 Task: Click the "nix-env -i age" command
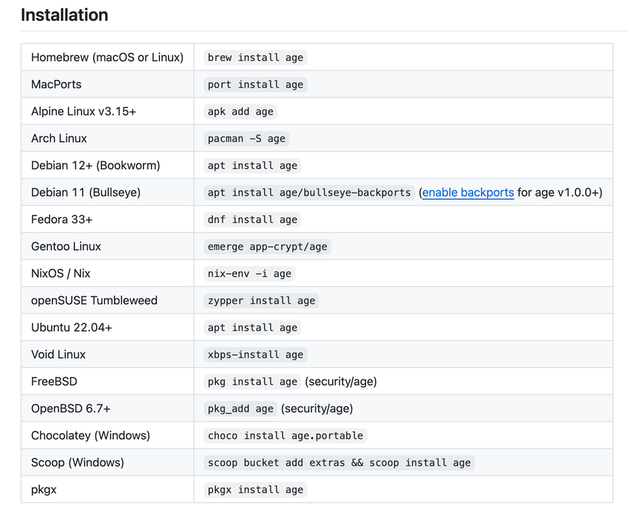point(249,273)
